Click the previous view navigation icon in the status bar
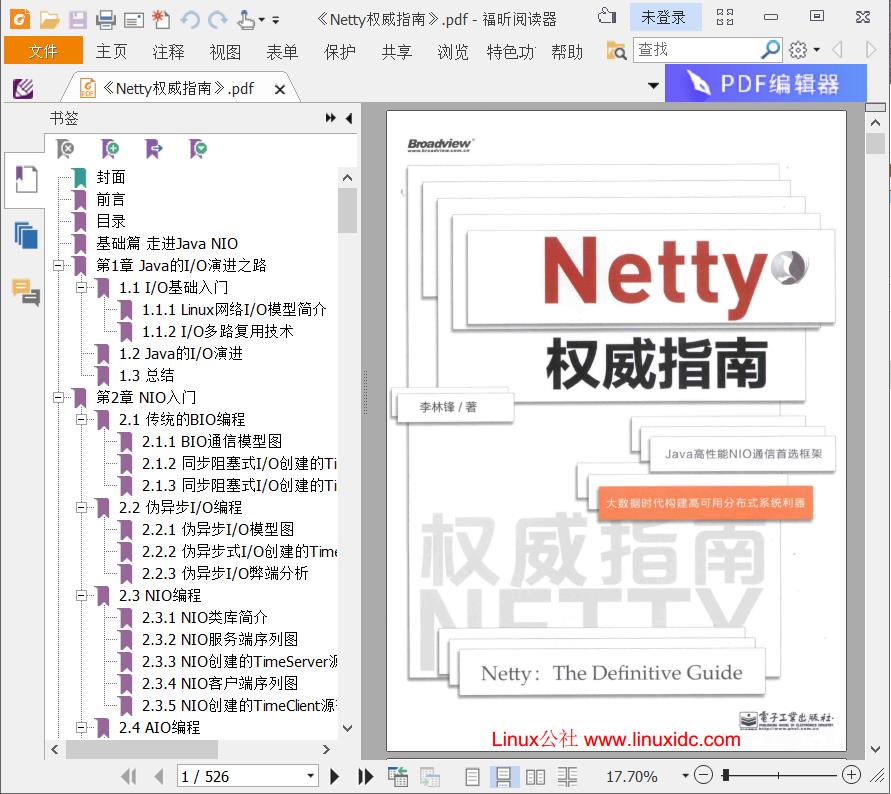 [398, 776]
